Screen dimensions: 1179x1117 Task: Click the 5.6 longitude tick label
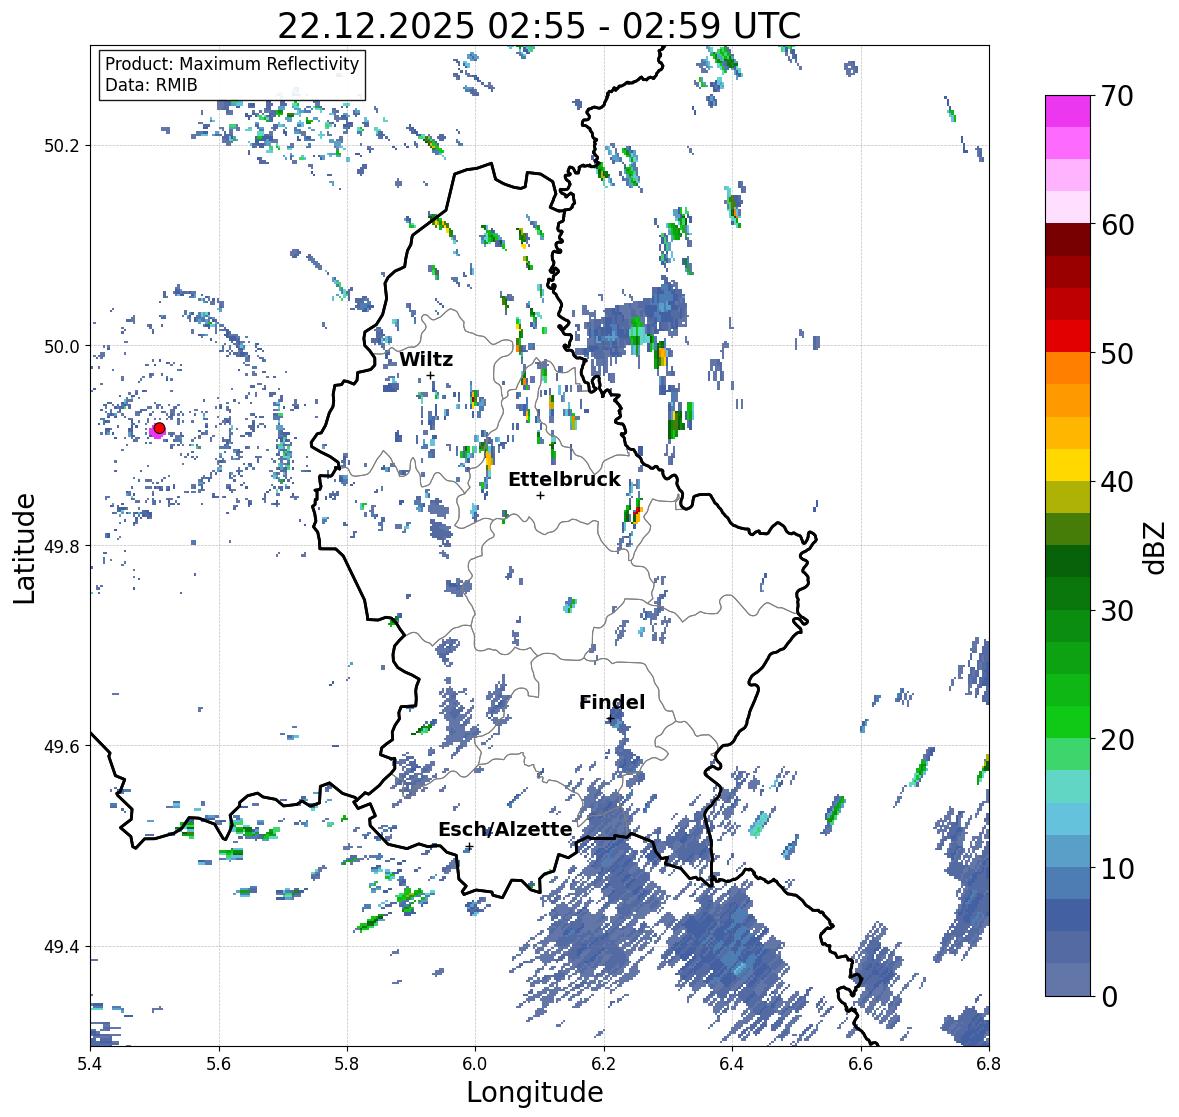point(219,1064)
